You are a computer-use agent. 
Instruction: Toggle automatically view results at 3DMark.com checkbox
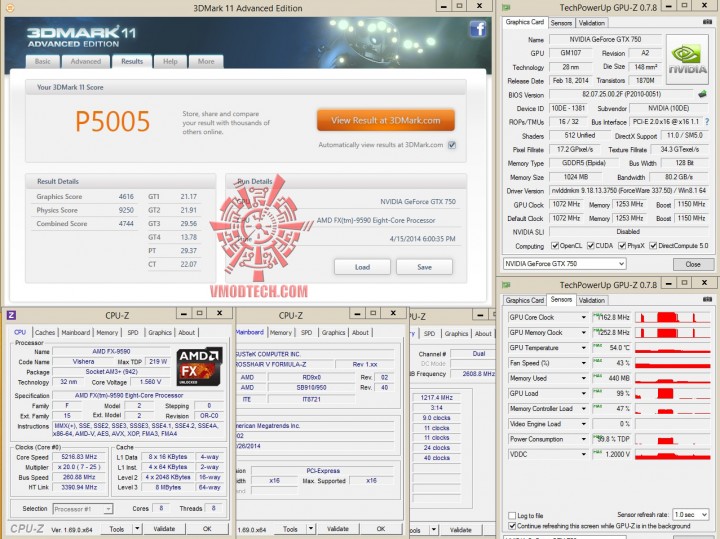452,145
